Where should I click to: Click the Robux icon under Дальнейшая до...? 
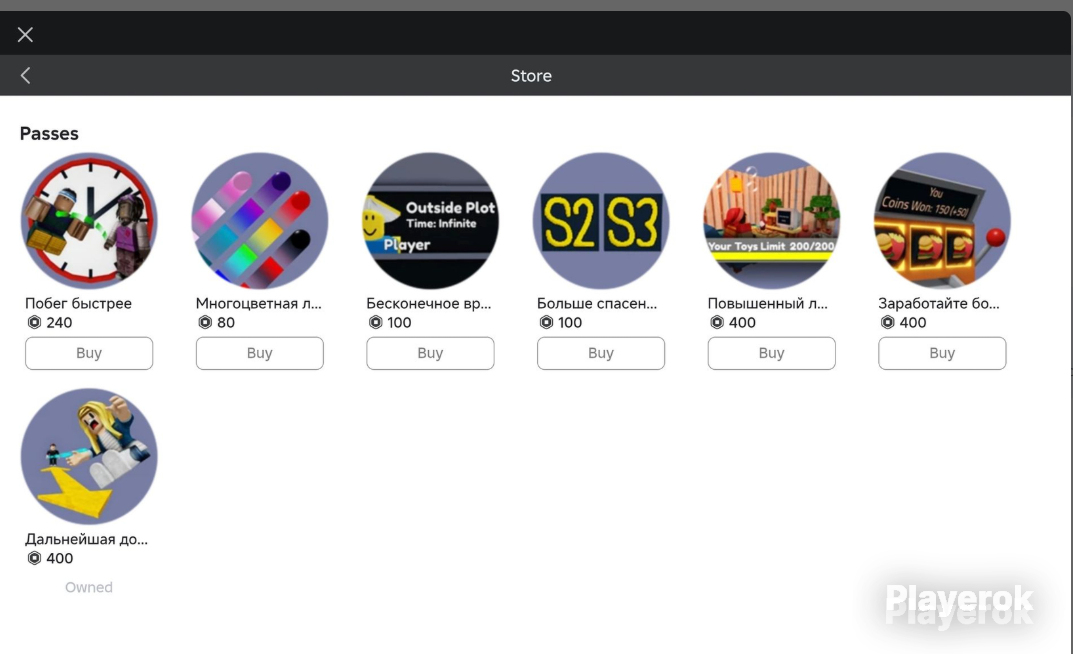[34, 558]
